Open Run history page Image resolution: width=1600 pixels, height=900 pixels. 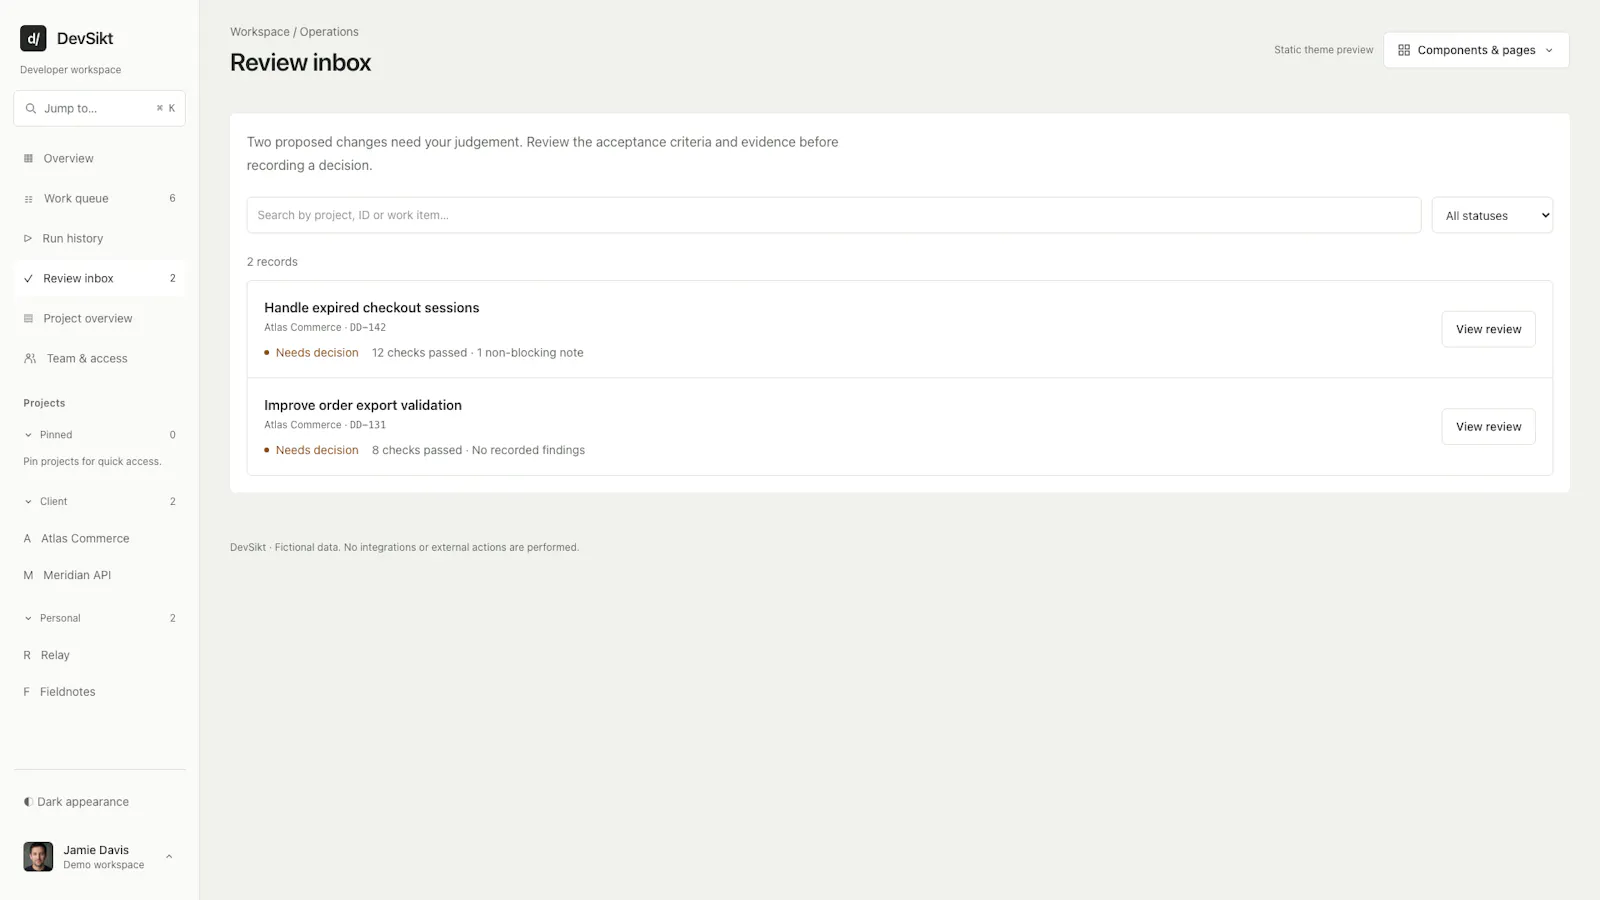coord(99,238)
